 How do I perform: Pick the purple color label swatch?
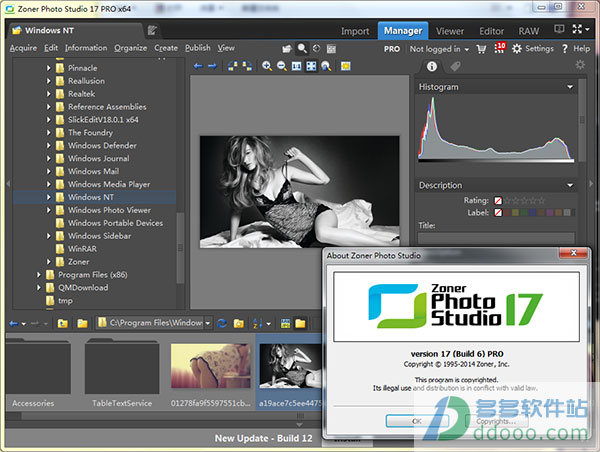point(550,212)
